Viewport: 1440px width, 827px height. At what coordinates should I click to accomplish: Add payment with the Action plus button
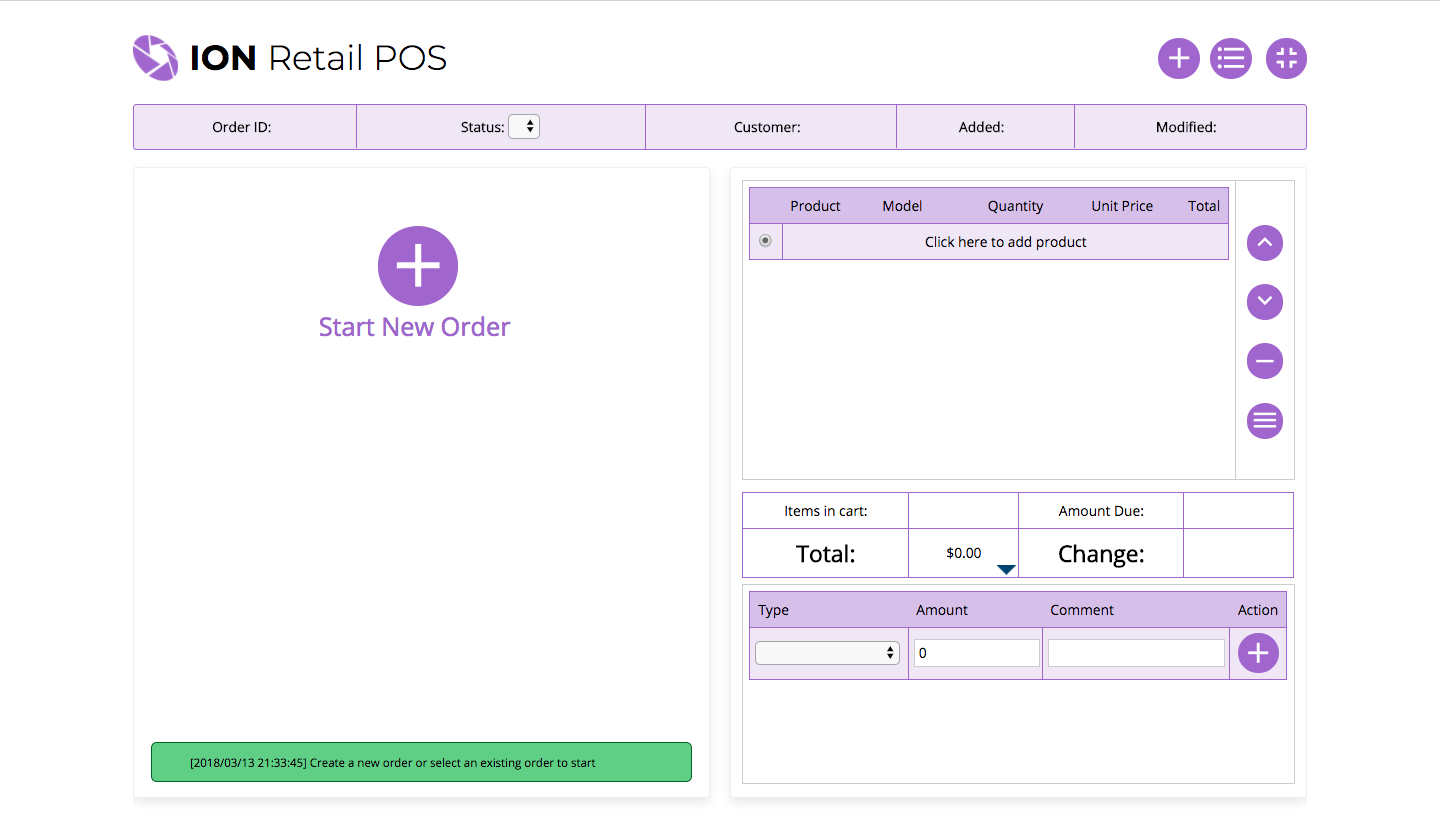point(1257,653)
